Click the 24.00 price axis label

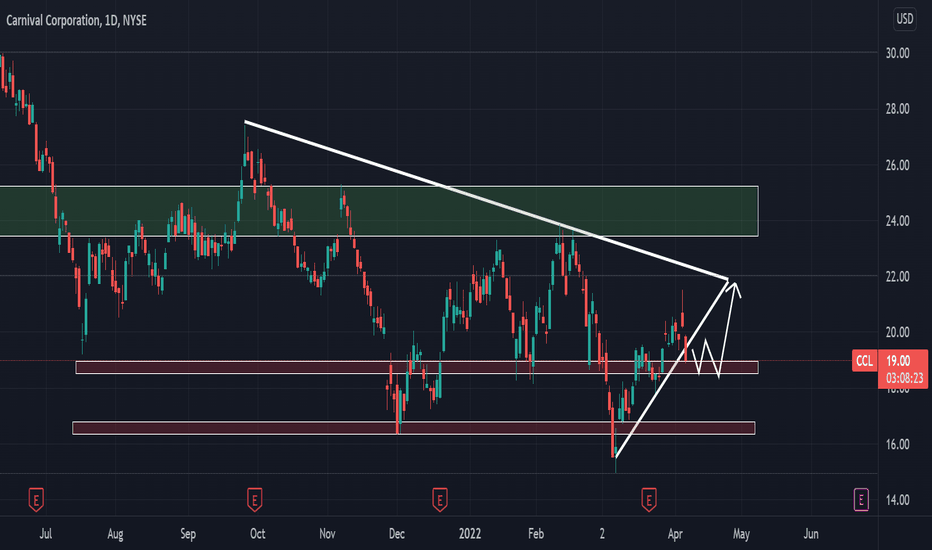point(898,221)
